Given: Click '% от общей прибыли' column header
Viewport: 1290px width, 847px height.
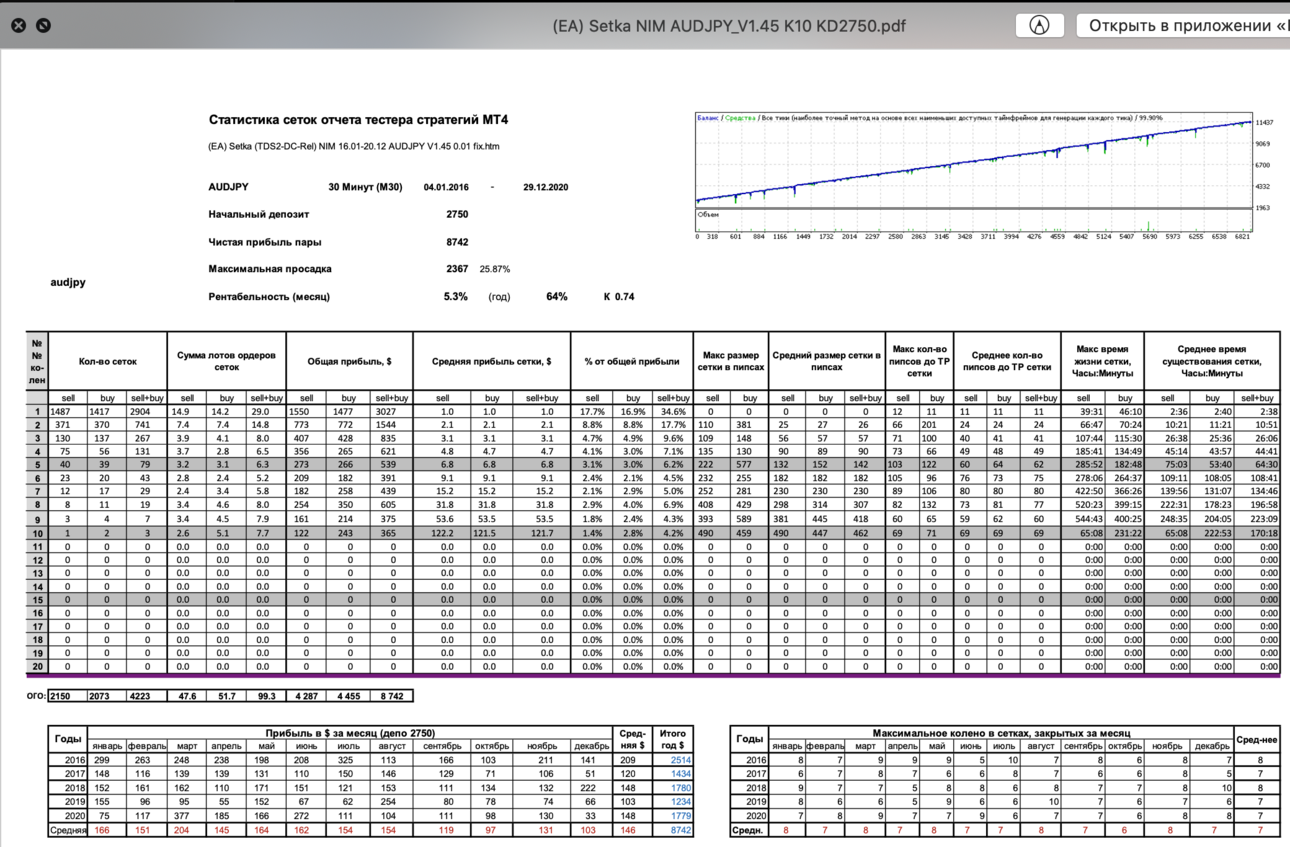Looking at the screenshot, I should [632, 361].
